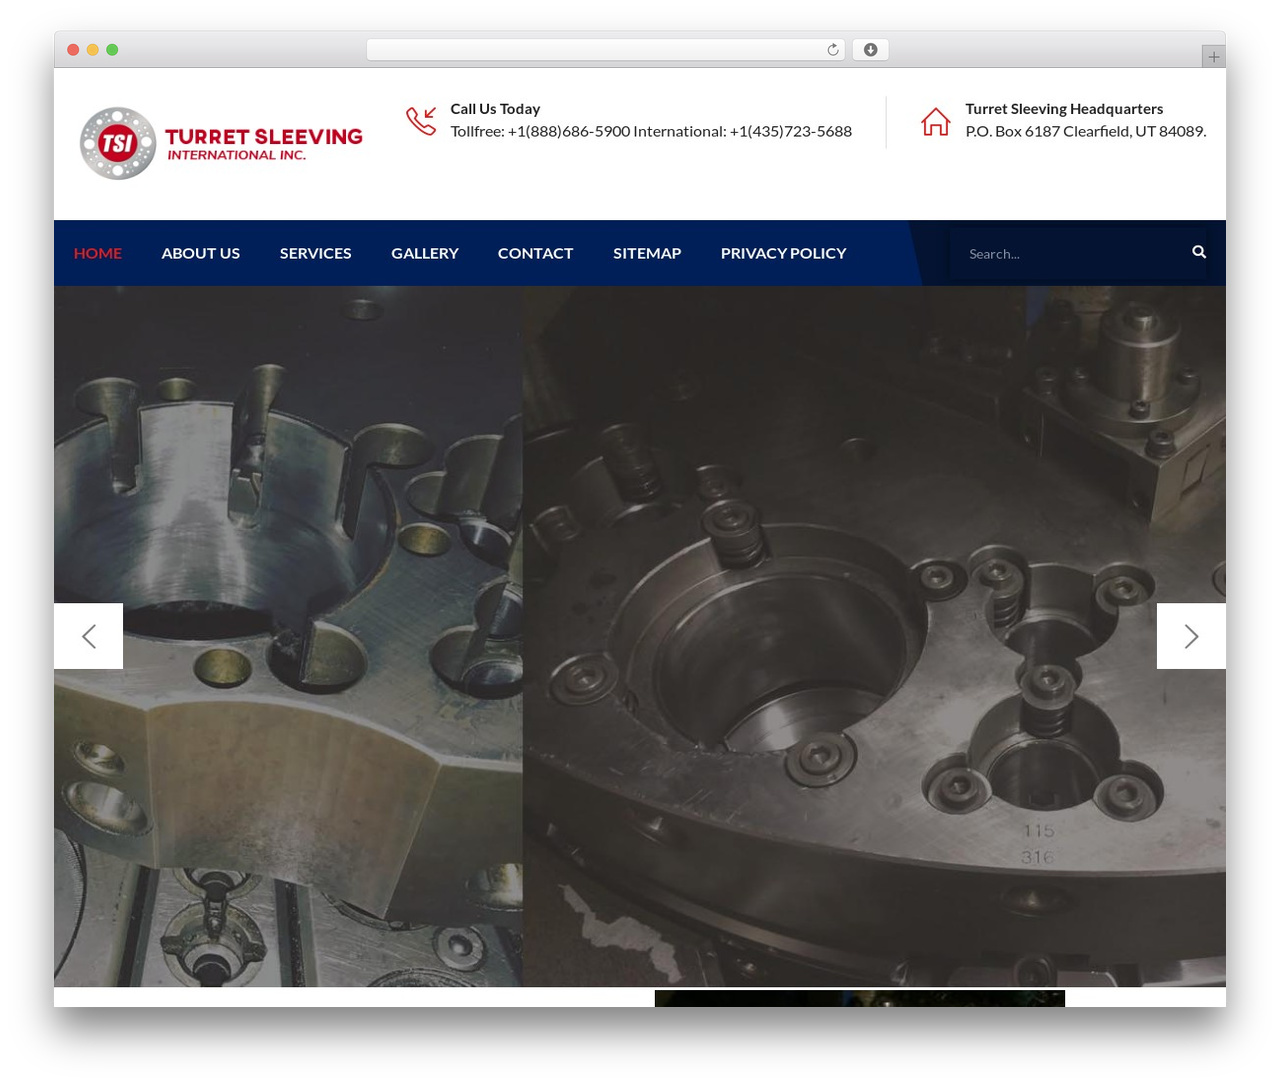
Task: Select the P.O. Box 6187 Clearfield address
Action: [x=1086, y=131]
